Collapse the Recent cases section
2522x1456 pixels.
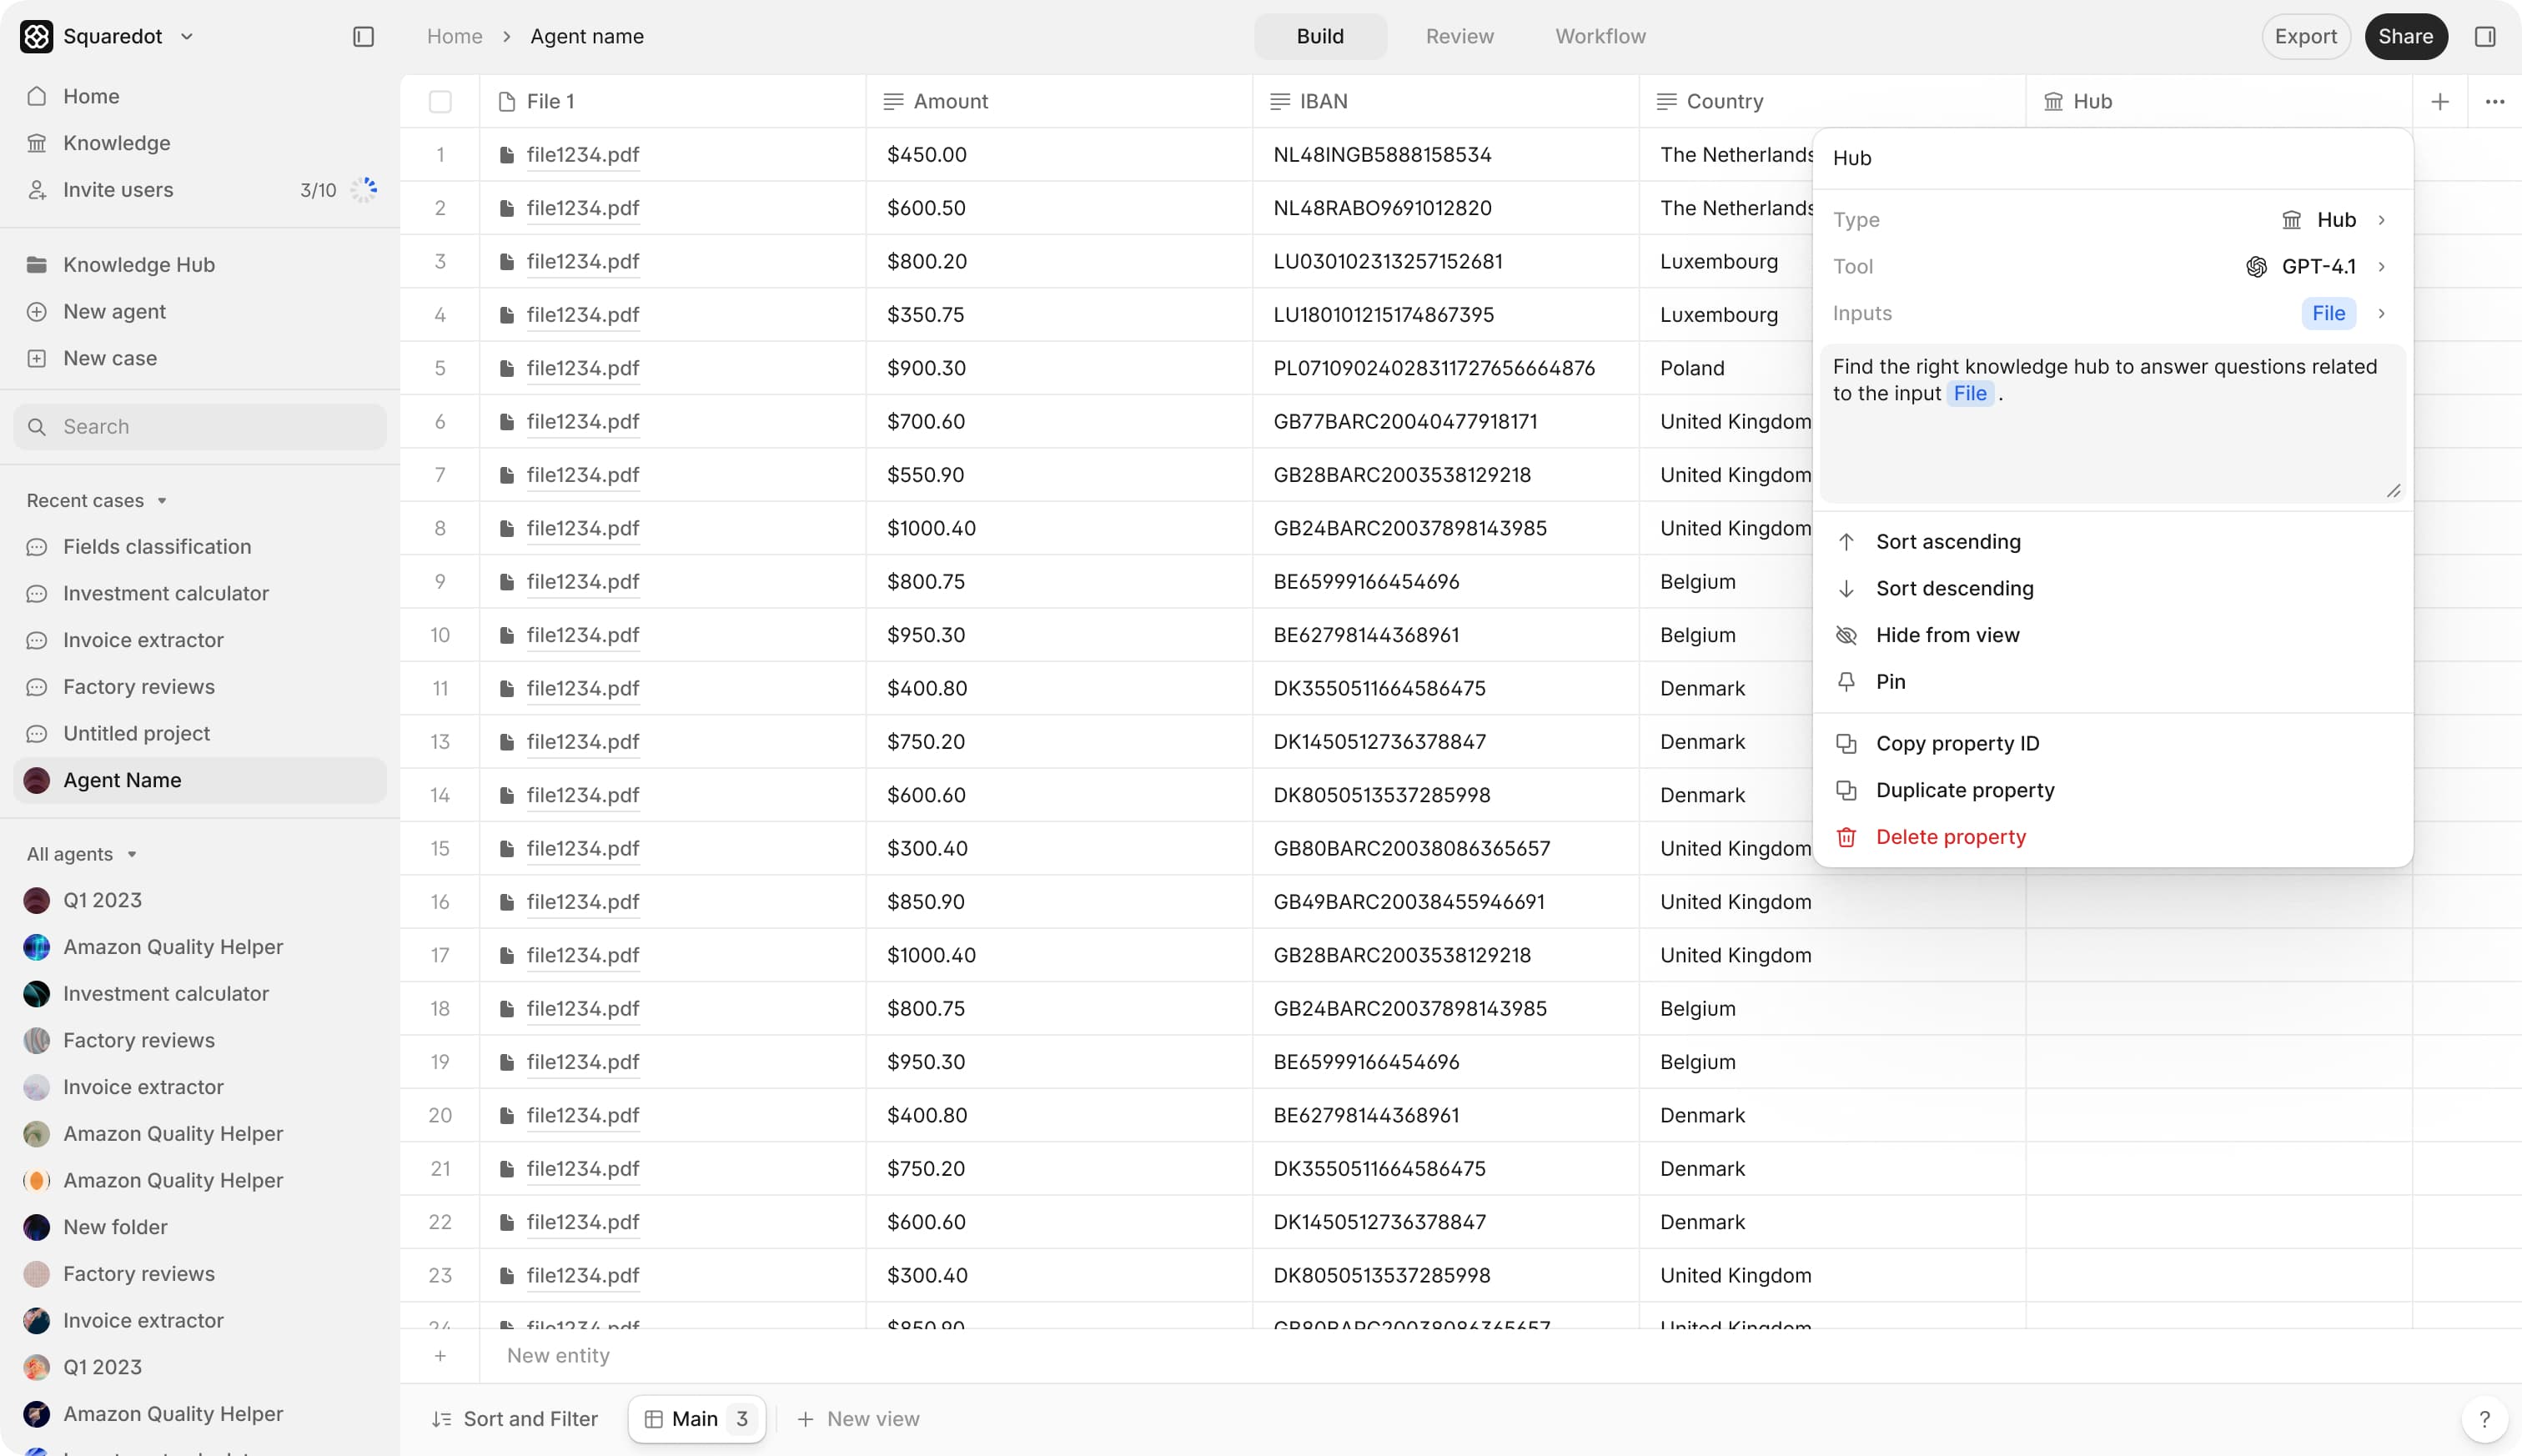click(161, 501)
